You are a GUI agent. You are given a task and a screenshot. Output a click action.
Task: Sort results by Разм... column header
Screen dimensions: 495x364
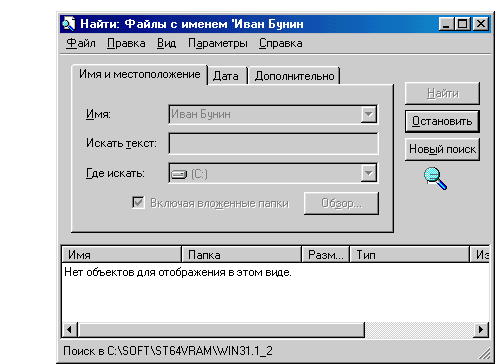(x=325, y=255)
